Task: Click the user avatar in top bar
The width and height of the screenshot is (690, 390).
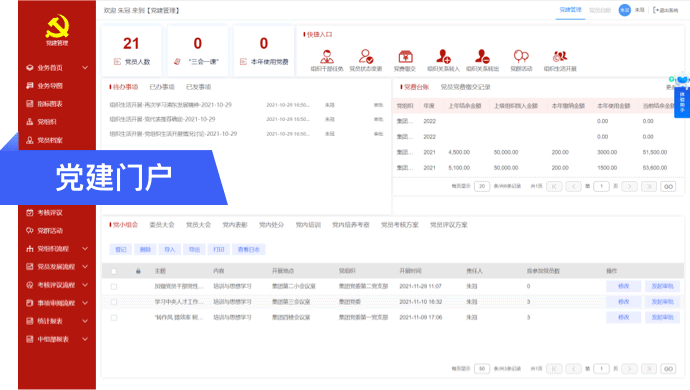Action: 624,10
